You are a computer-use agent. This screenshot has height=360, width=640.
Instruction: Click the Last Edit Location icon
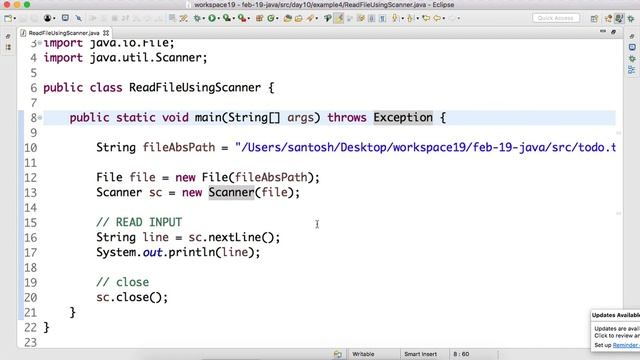(x=426, y=18)
